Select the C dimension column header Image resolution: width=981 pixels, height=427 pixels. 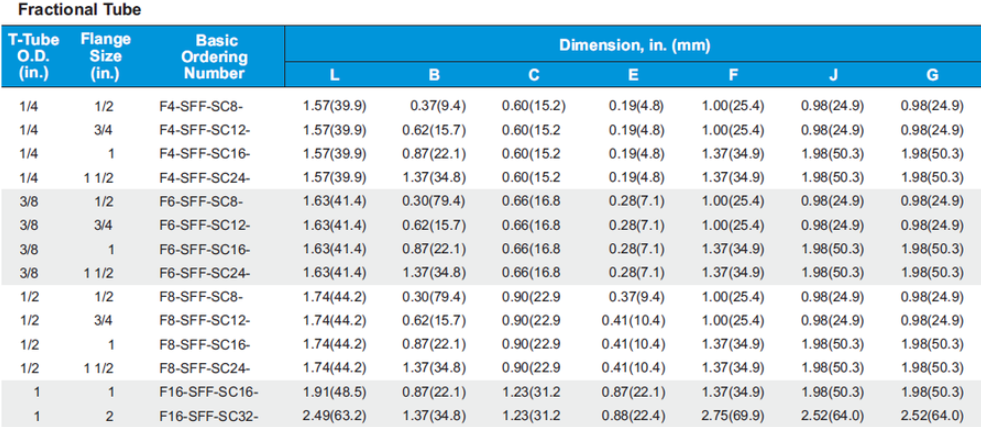pyautogui.click(x=534, y=75)
